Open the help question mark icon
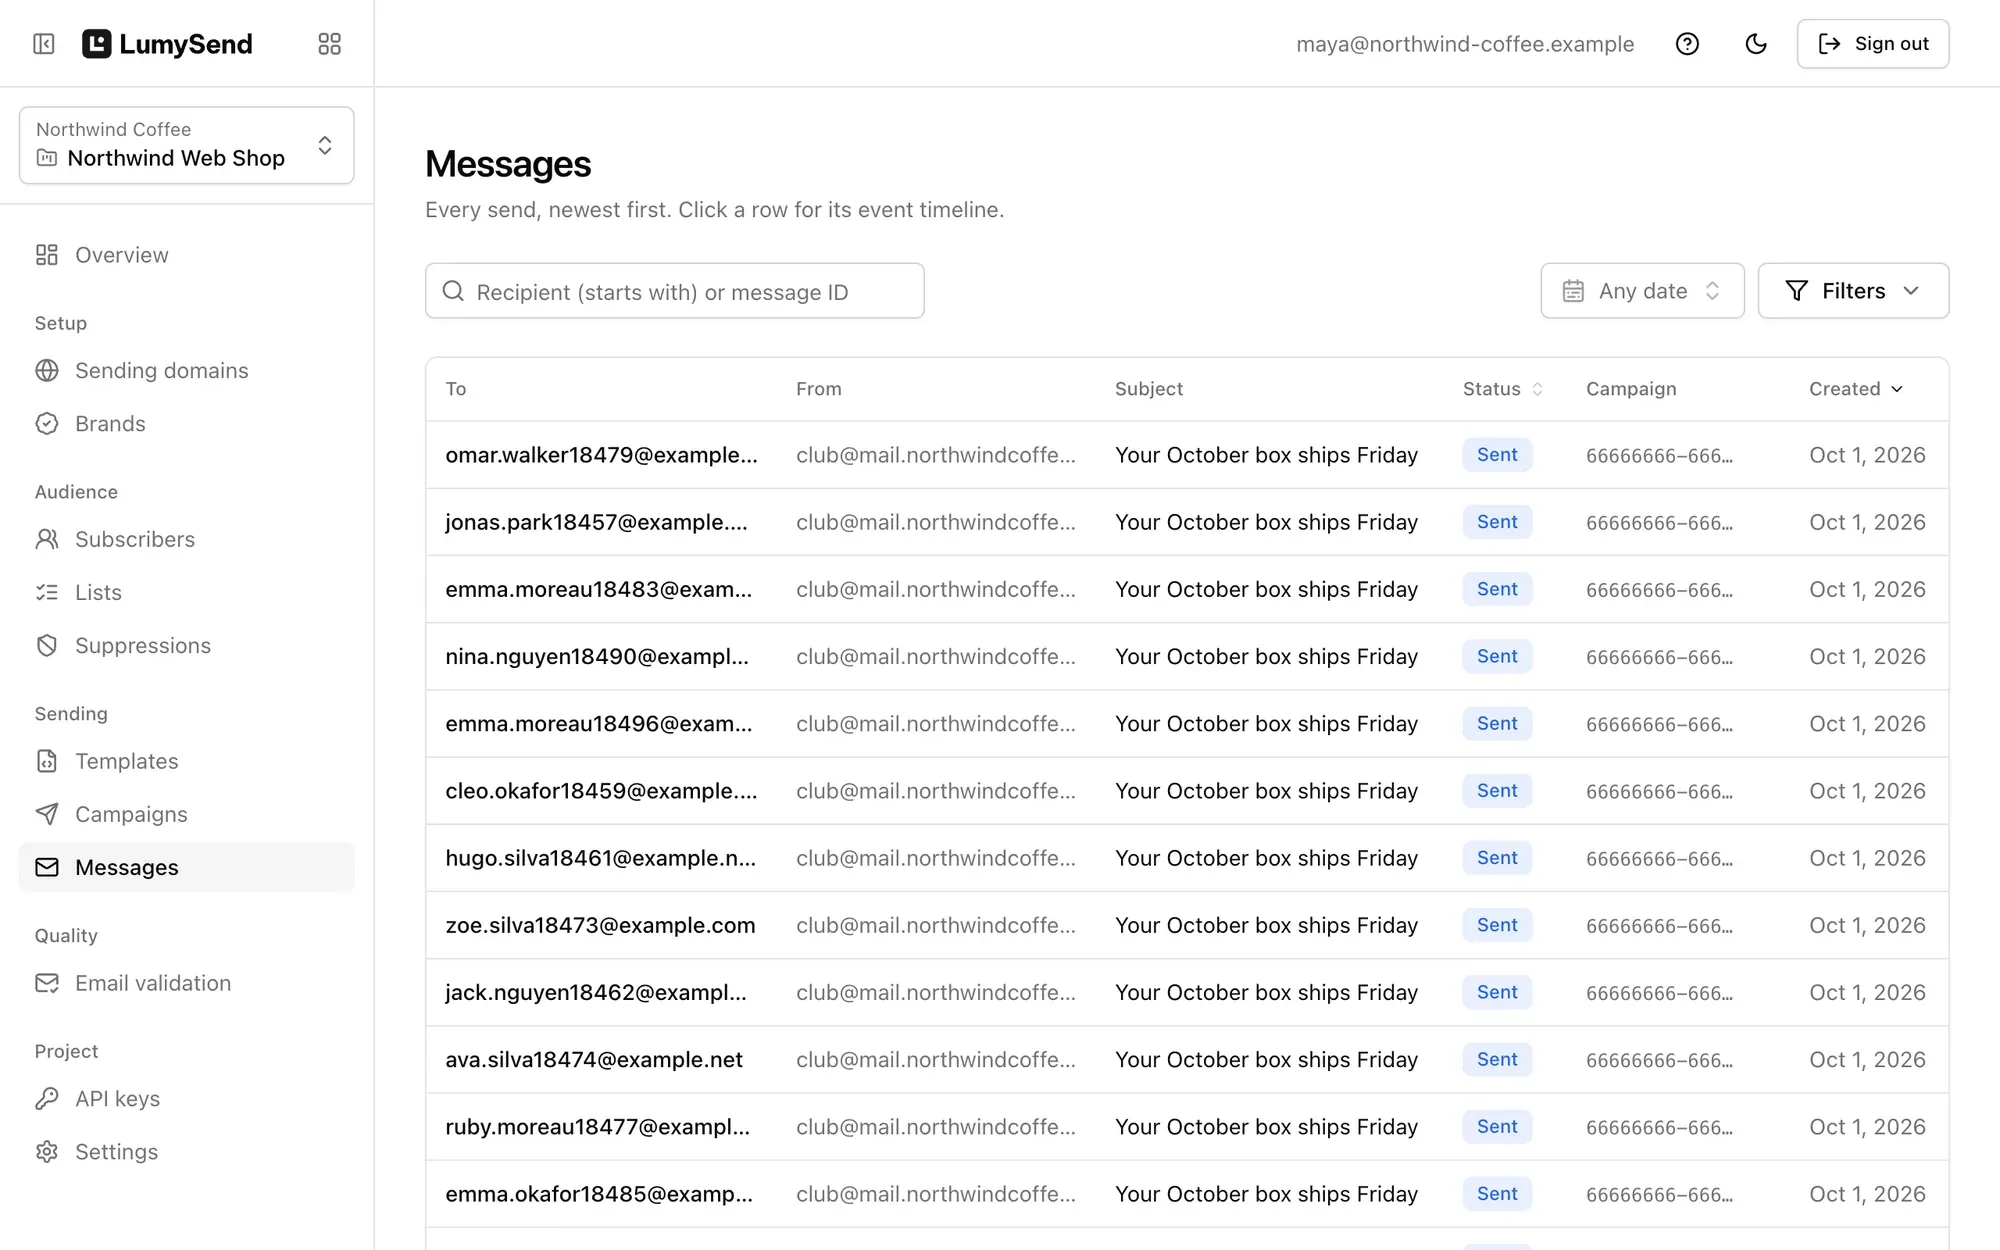The height and width of the screenshot is (1250, 2000). point(1687,44)
